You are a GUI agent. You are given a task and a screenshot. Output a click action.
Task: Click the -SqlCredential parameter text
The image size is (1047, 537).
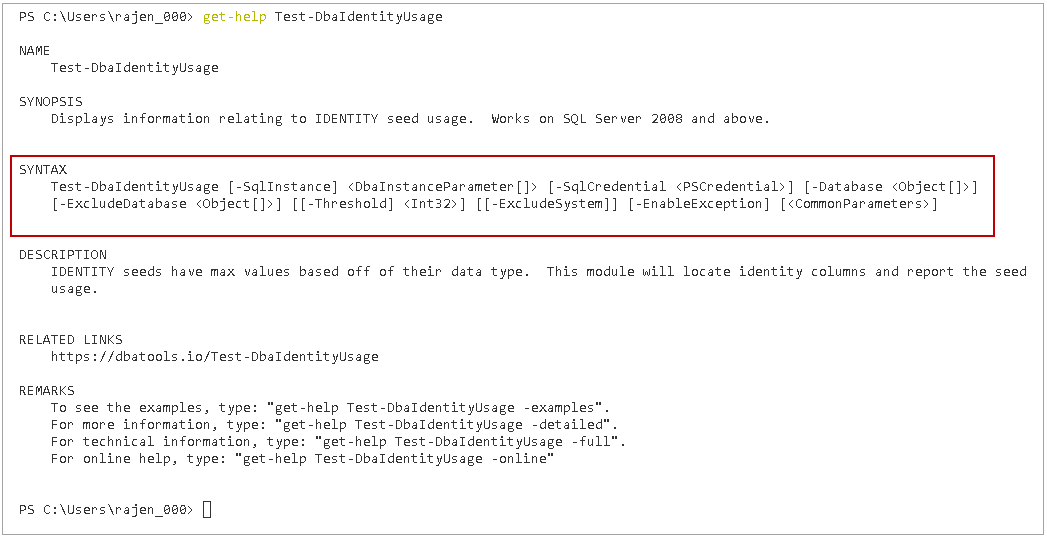(x=610, y=187)
